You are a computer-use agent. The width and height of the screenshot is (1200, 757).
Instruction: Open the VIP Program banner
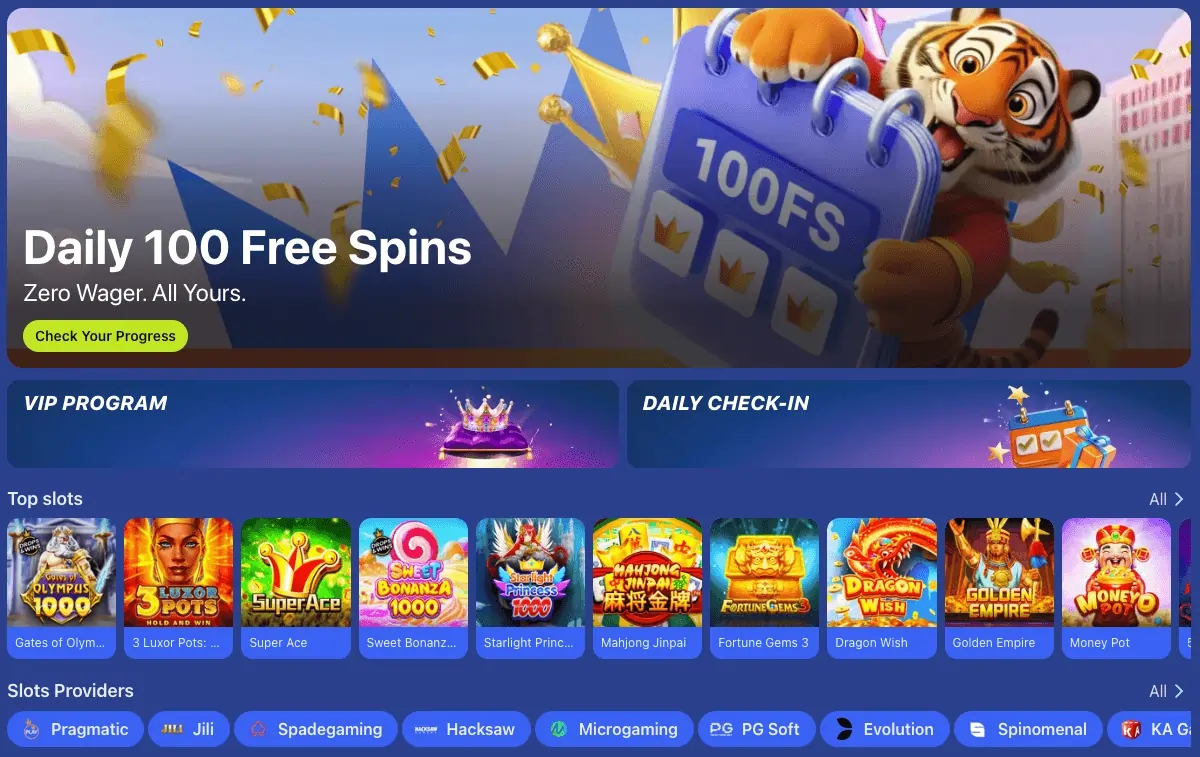click(x=313, y=424)
